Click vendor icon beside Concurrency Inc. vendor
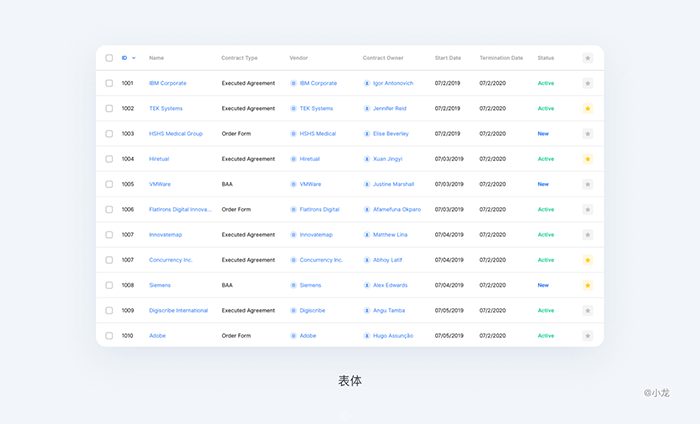The height and width of the screenshot is (424, 700). (x=293, y=260)
